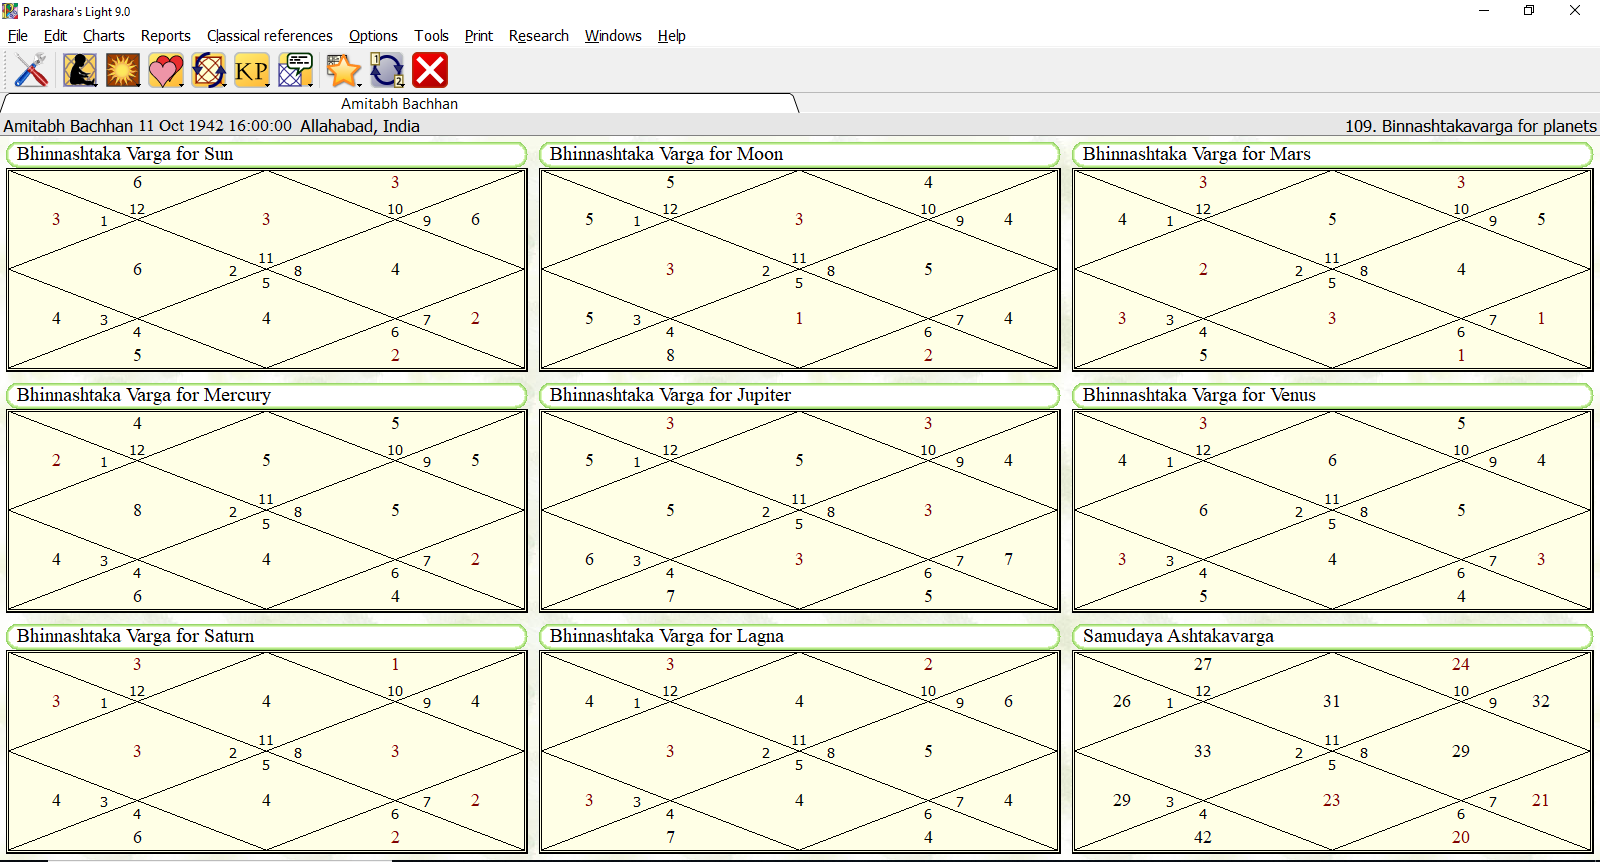Open the File menu
This screenshot has height=862, width=1600.
[x=18, y=36]
